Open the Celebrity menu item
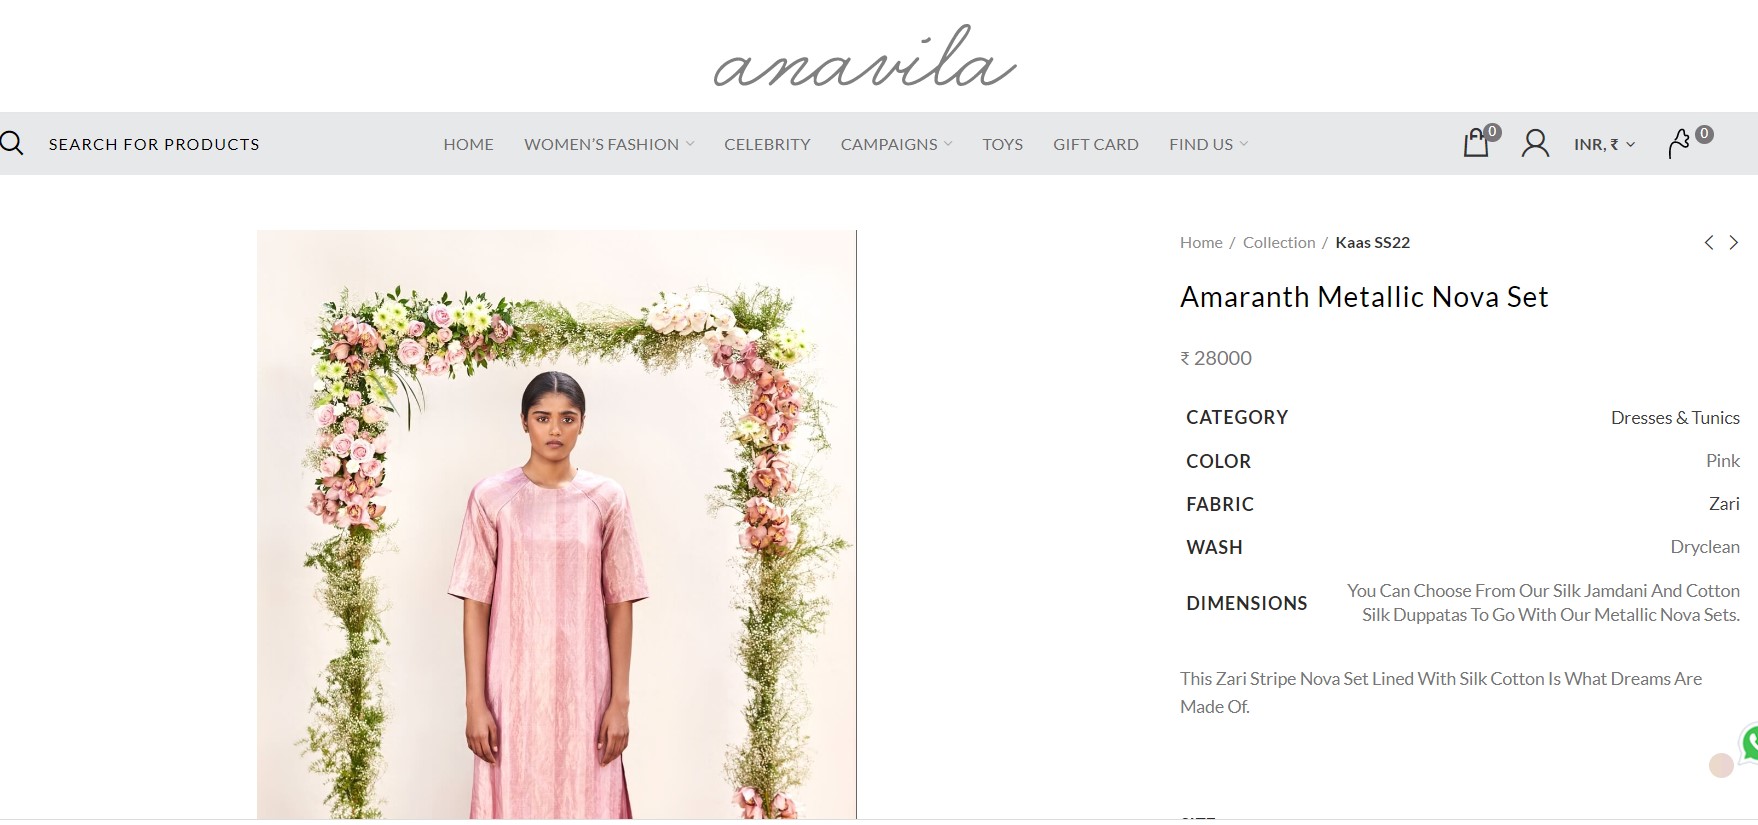 (x=767, y=144)
